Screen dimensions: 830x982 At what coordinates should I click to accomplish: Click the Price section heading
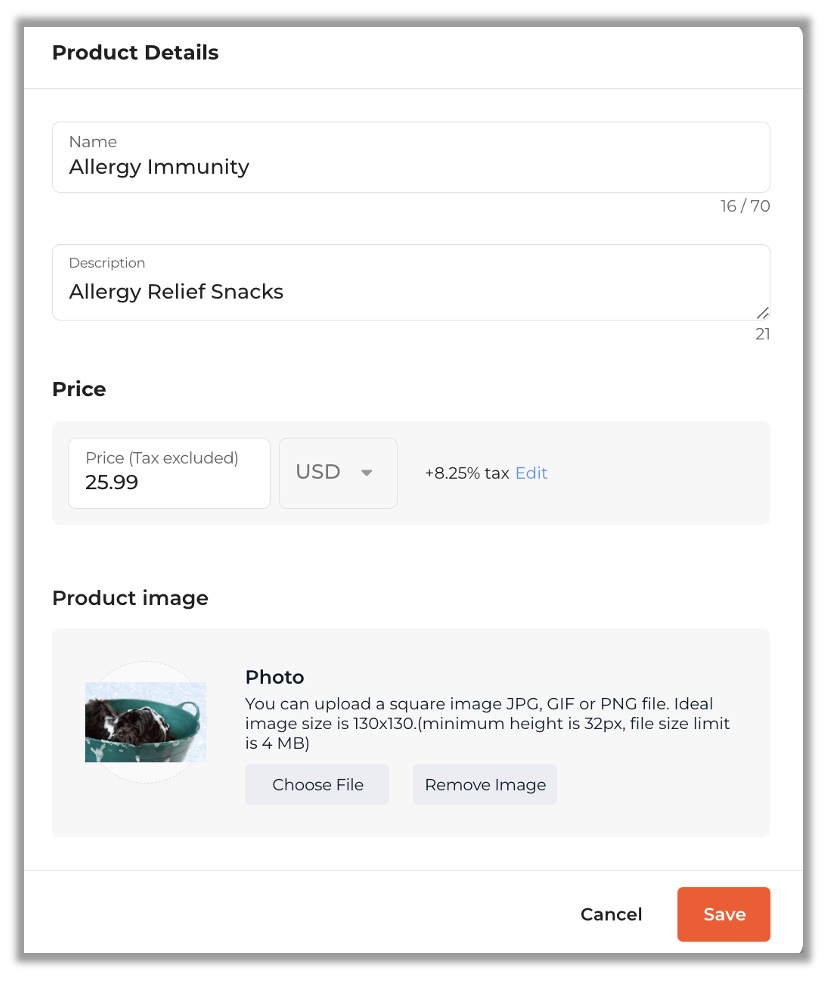tap(79, 389)
